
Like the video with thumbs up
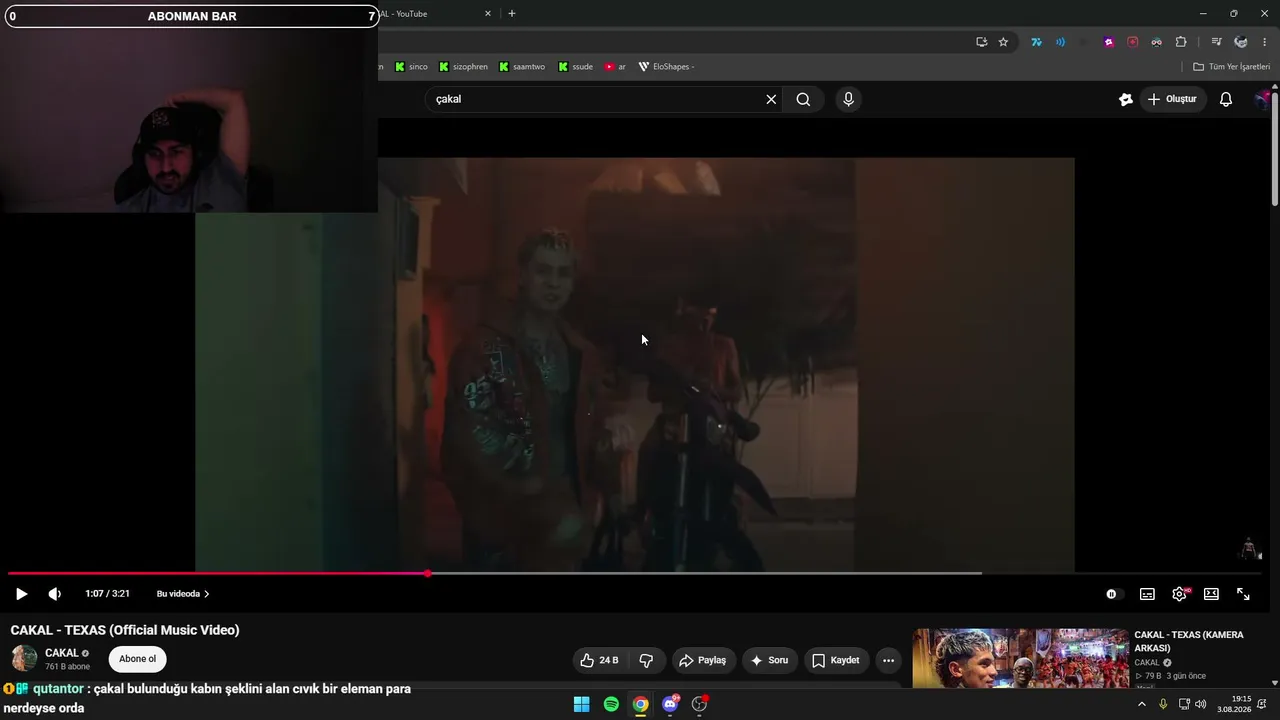[599, 660]
